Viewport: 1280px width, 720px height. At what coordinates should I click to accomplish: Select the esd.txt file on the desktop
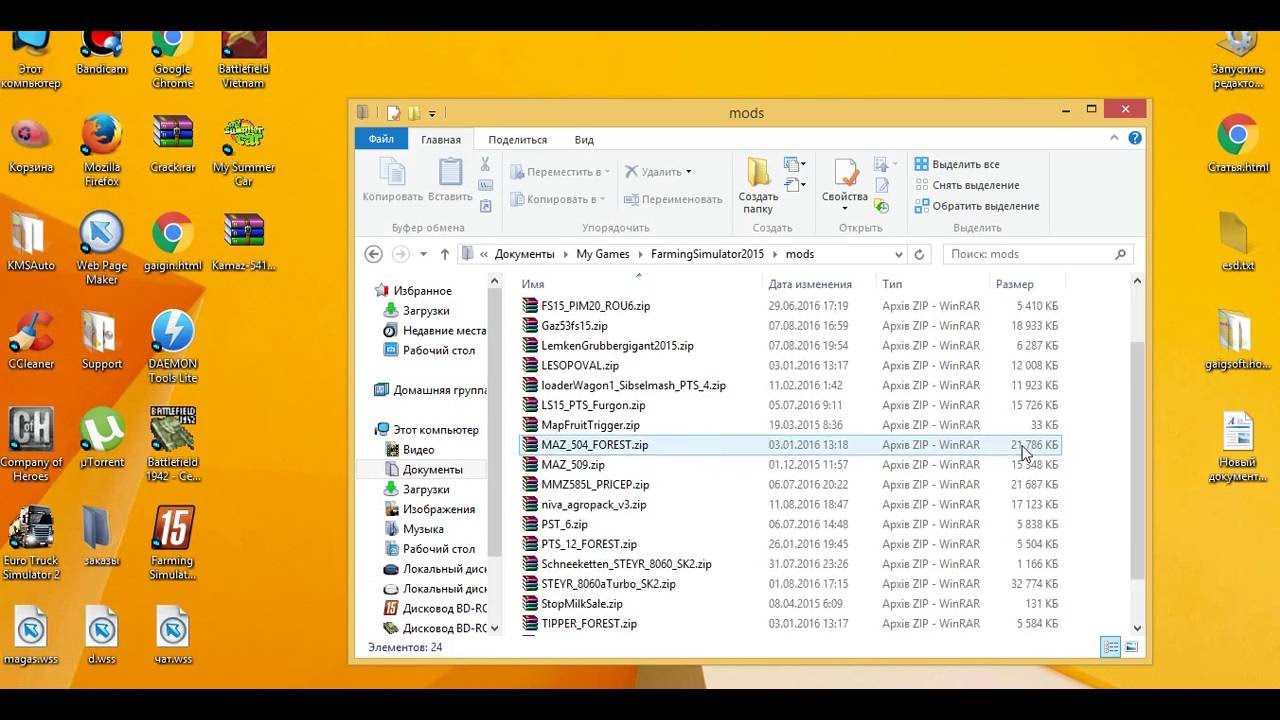point(1238,242)
